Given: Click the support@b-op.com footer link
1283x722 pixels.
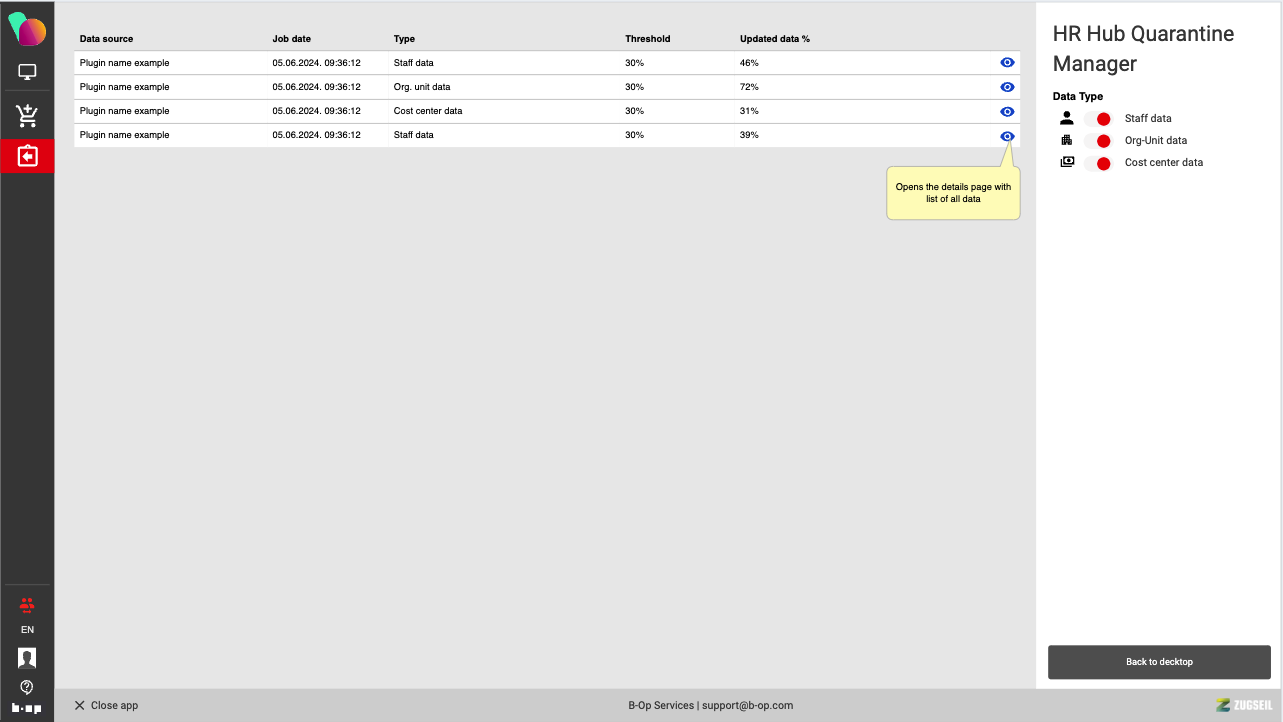Looking at the screenshot, I should point(747,705).
